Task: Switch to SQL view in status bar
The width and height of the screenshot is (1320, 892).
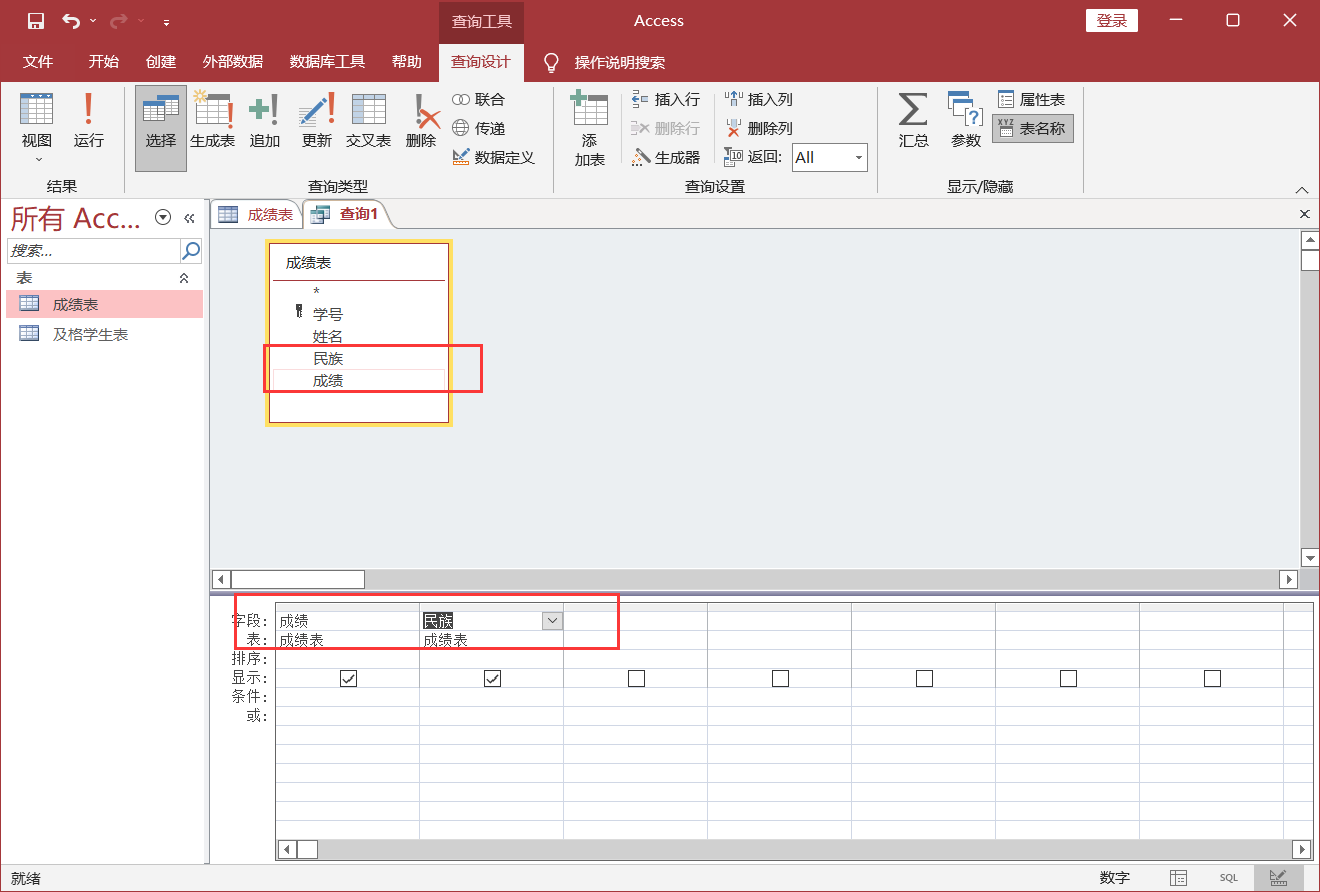Action: click(x=1228, y=878)
